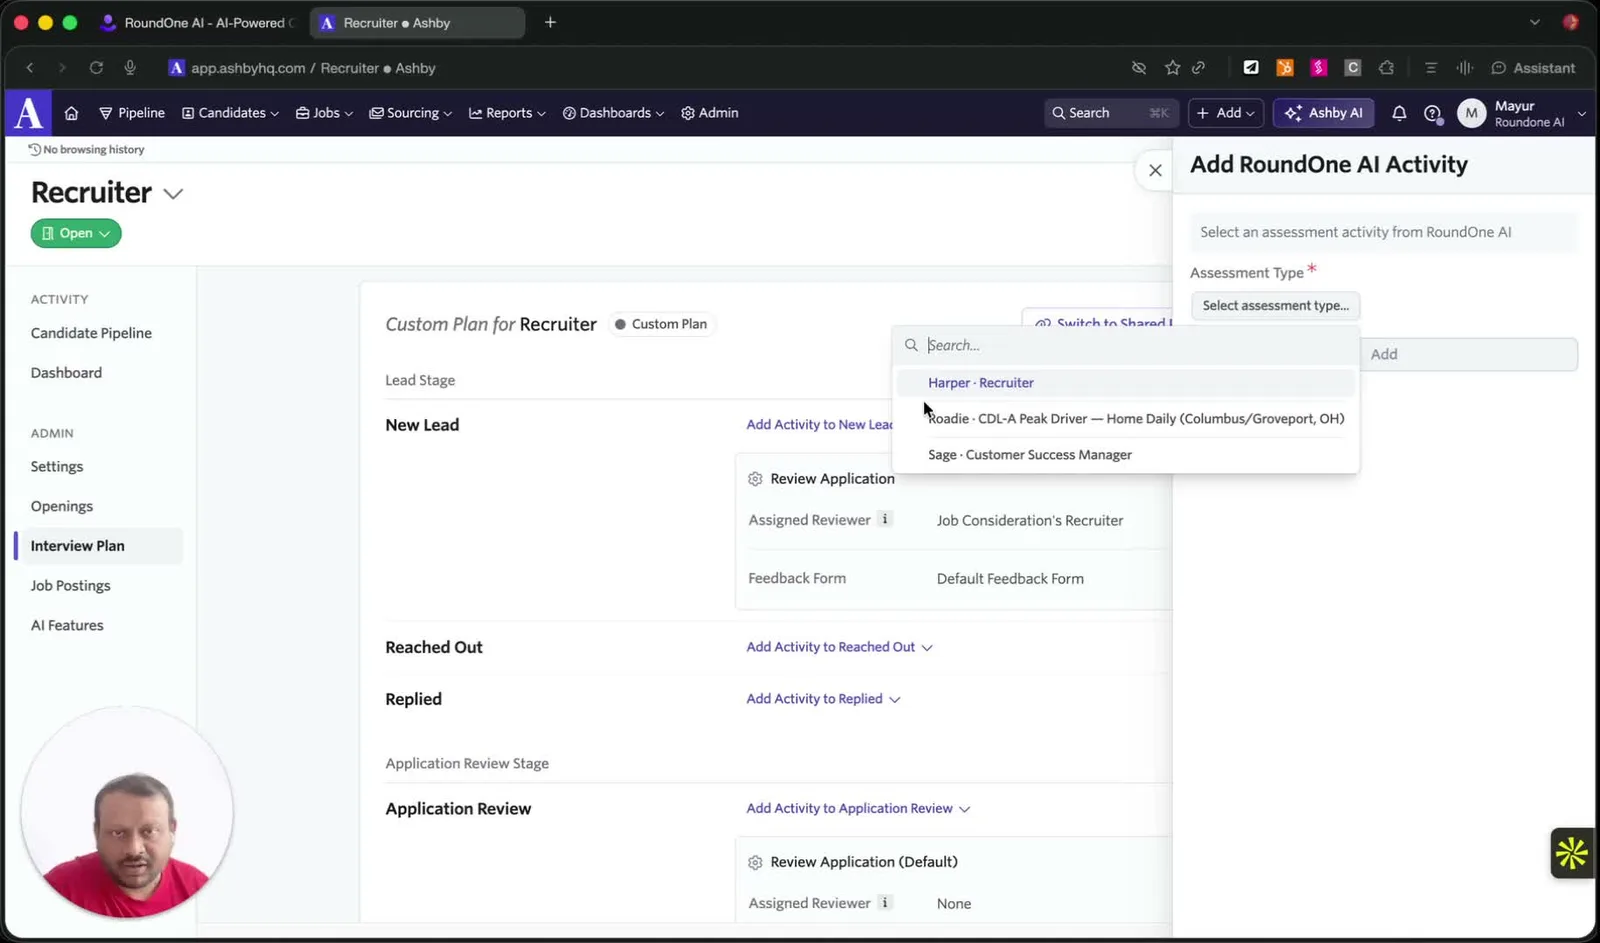
Task: Expand the chevron next to Recruiter title
Action: tap(173, 193)
